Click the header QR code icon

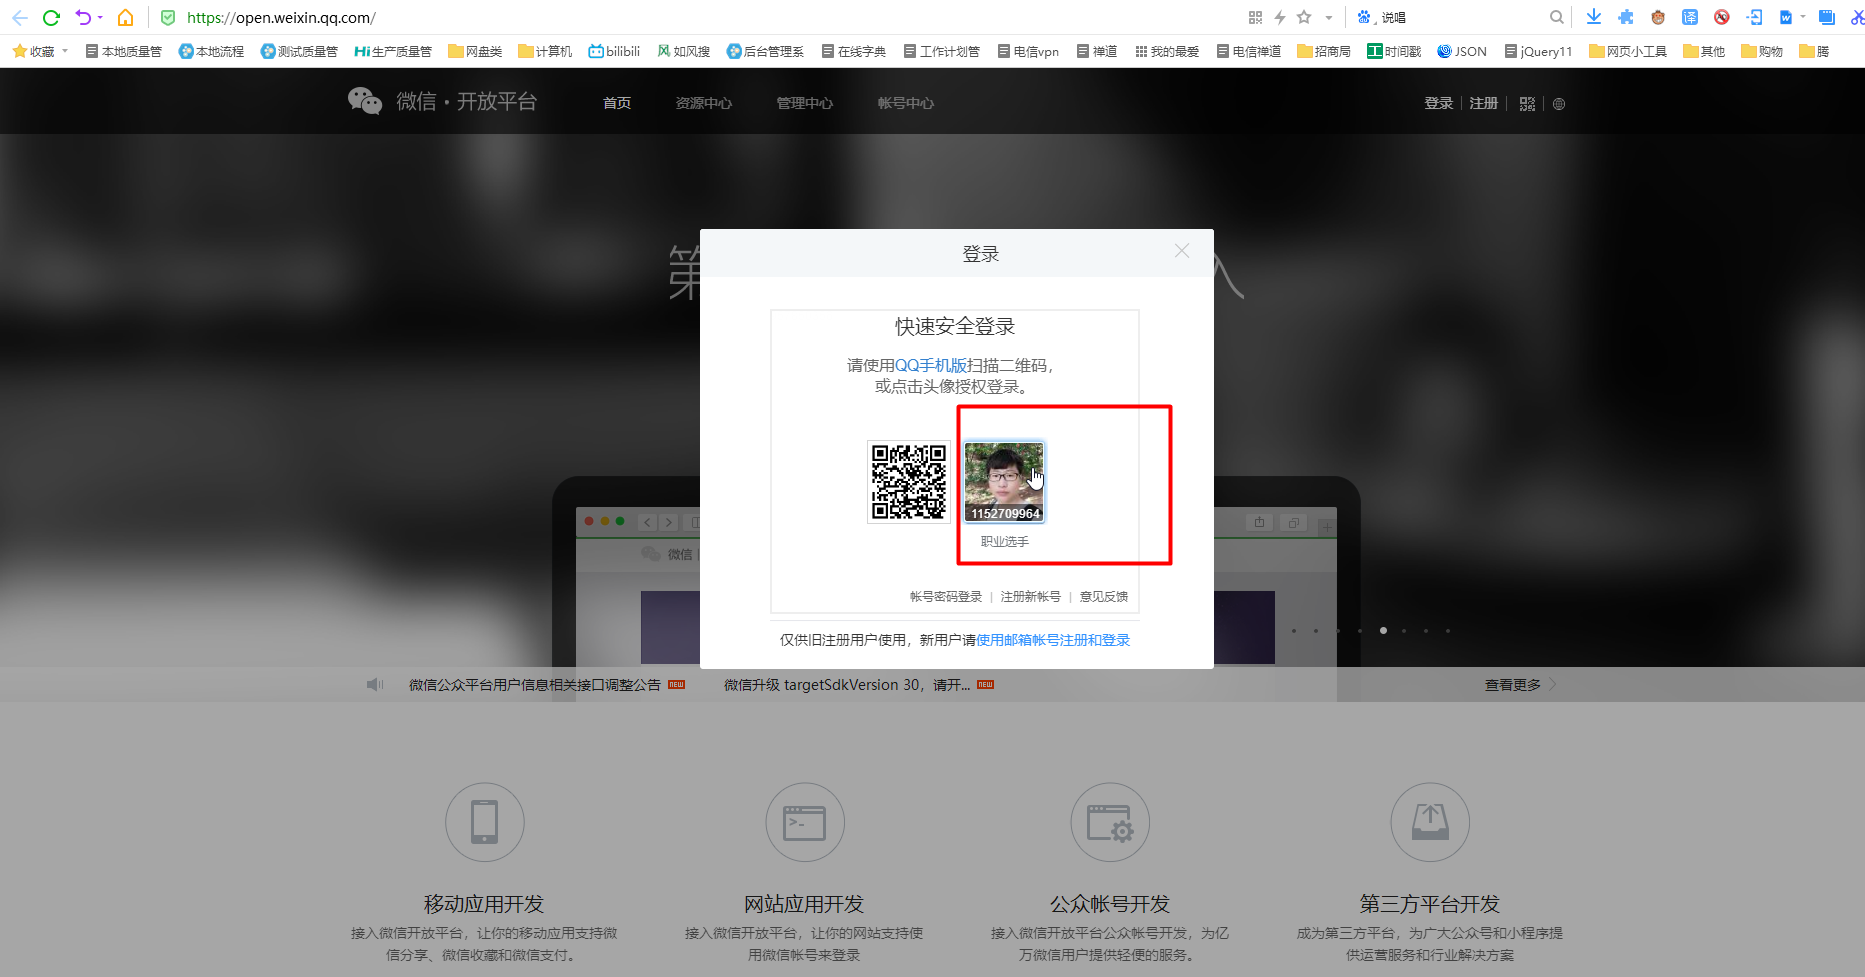point(1527,104)
